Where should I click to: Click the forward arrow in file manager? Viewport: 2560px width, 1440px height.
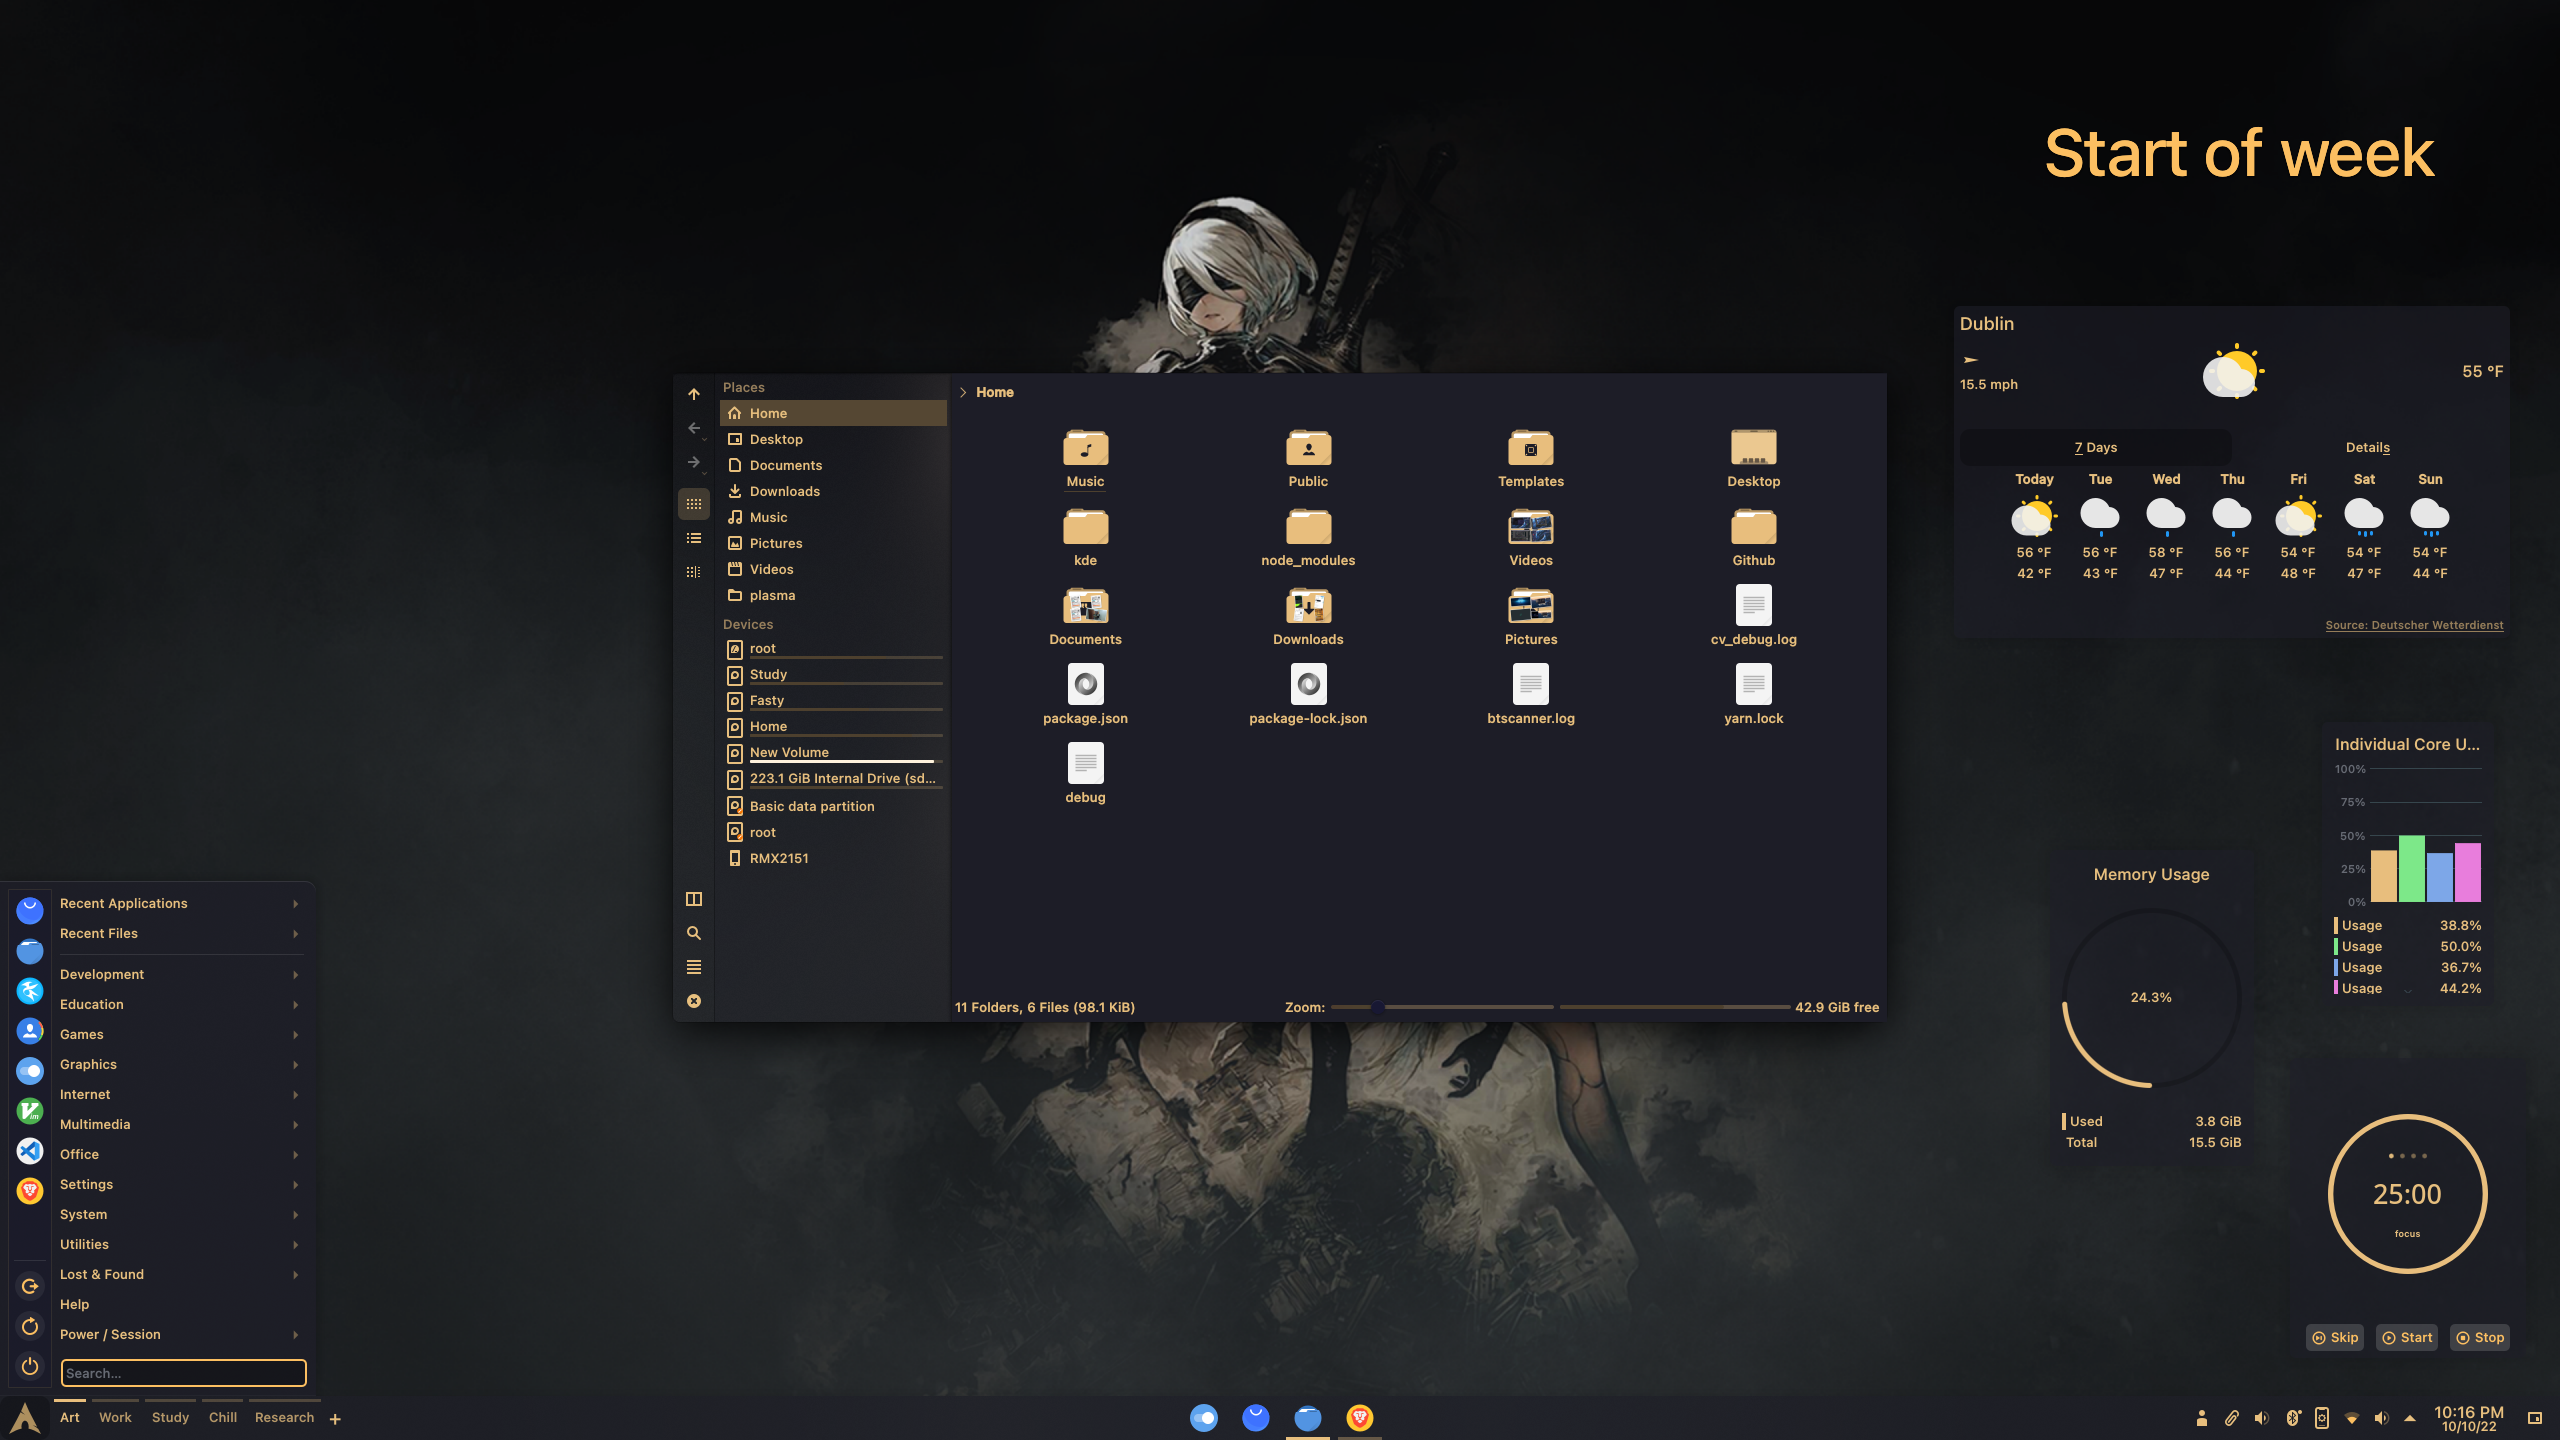click(694, 462)
